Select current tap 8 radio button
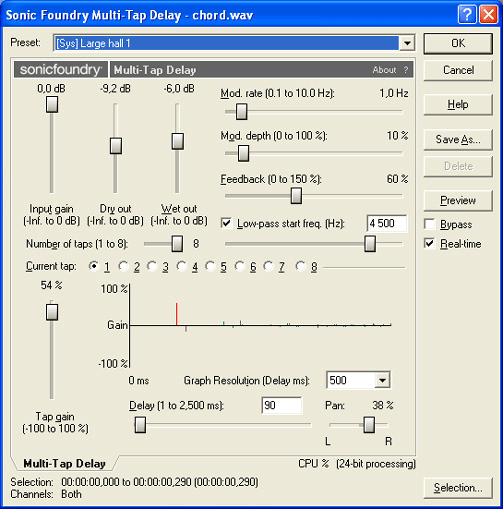 [301, 266]
